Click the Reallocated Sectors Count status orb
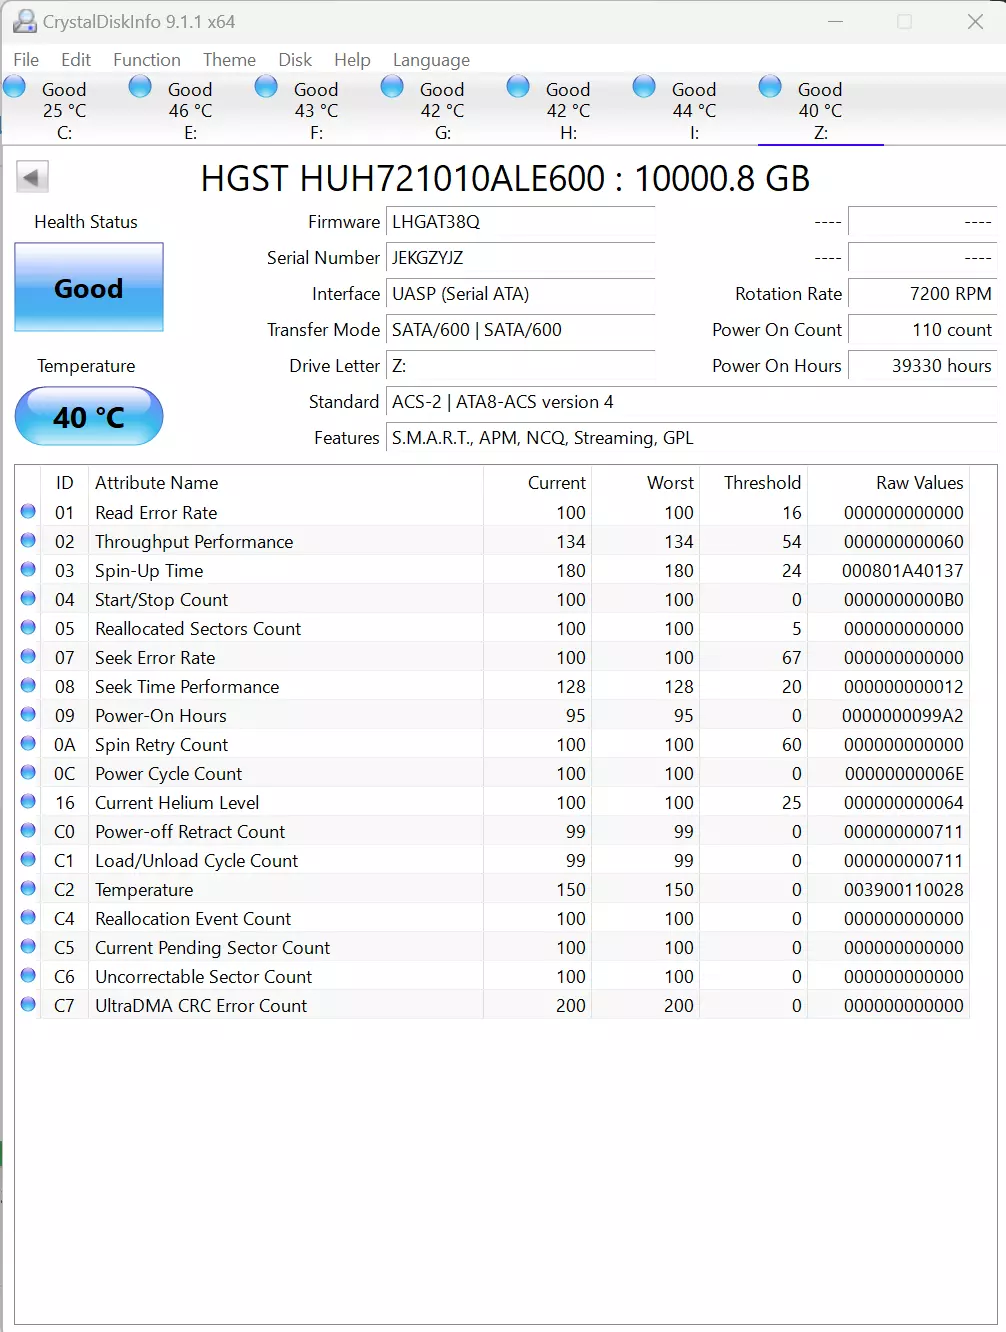This screenshot has width=1006, height=1332. point(28,628)
